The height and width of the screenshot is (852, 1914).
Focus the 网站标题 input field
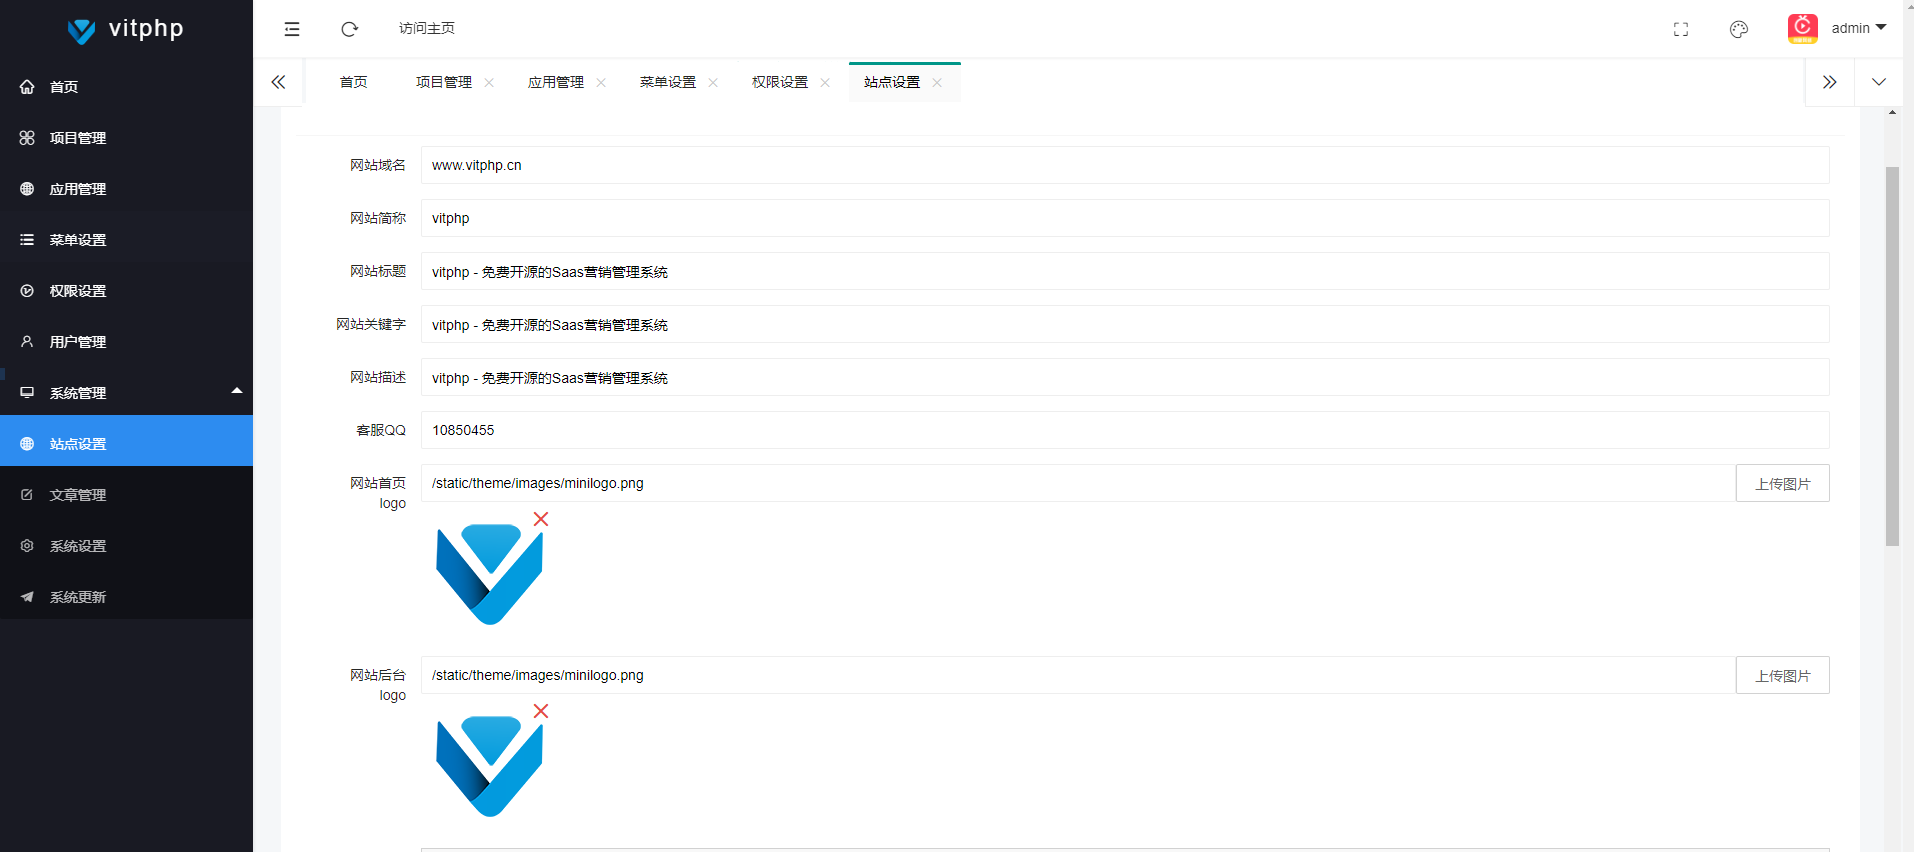[1125, 271]
